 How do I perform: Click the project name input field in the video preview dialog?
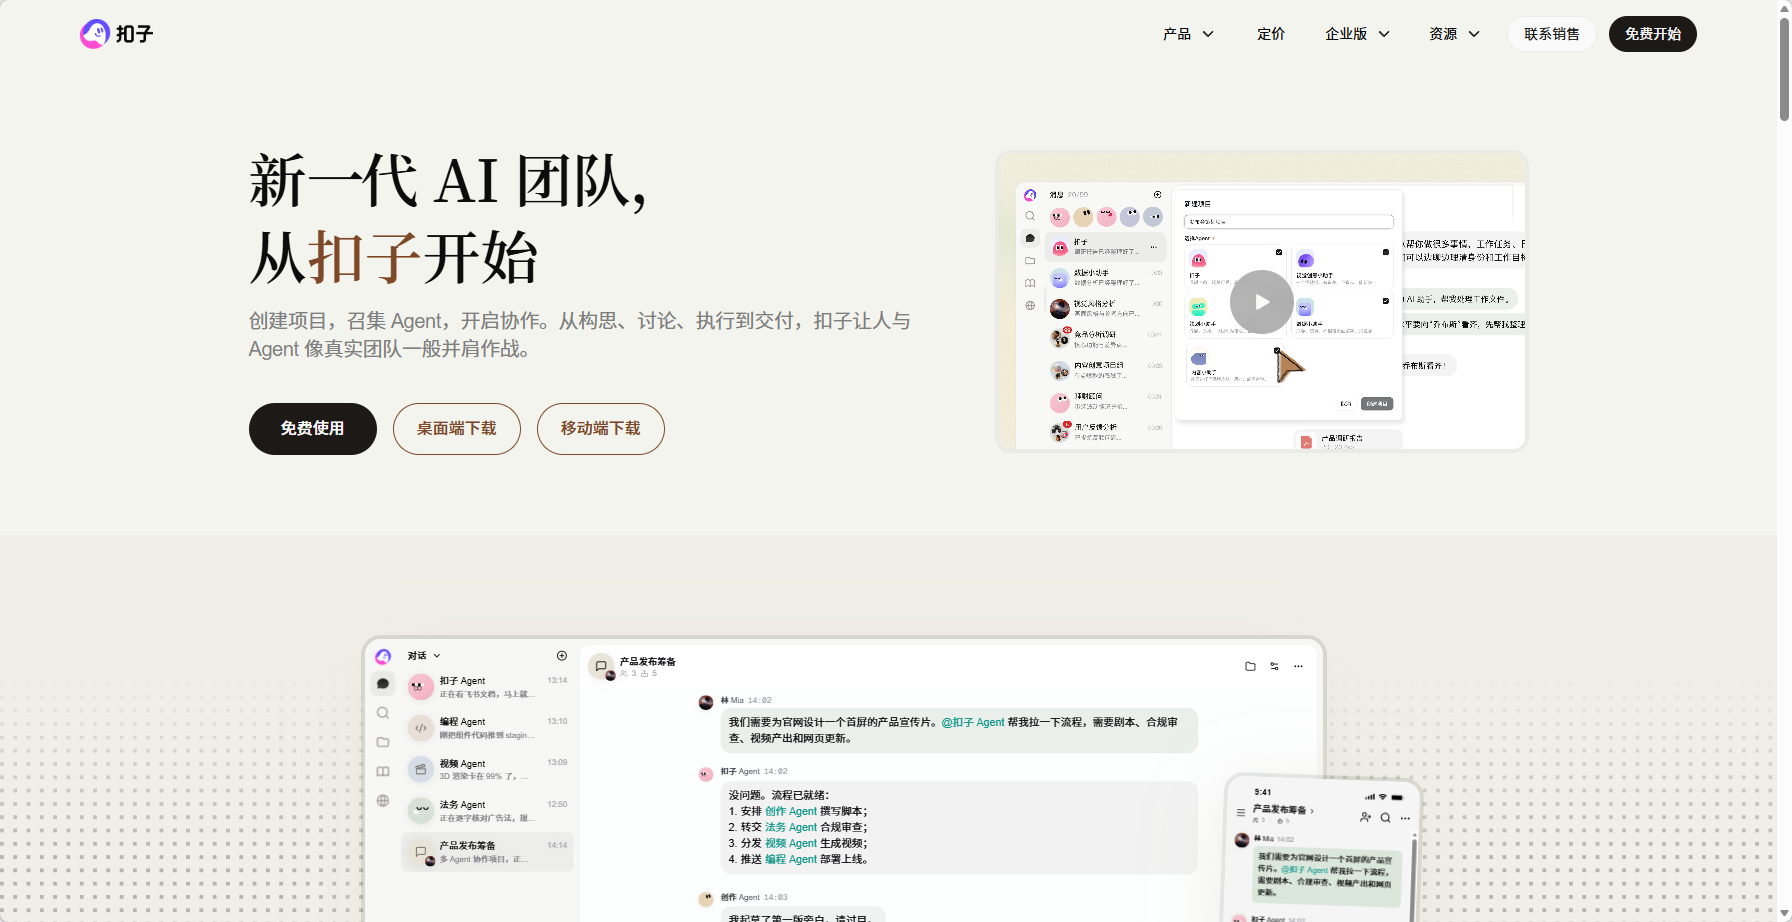[x=1288, y=222]
